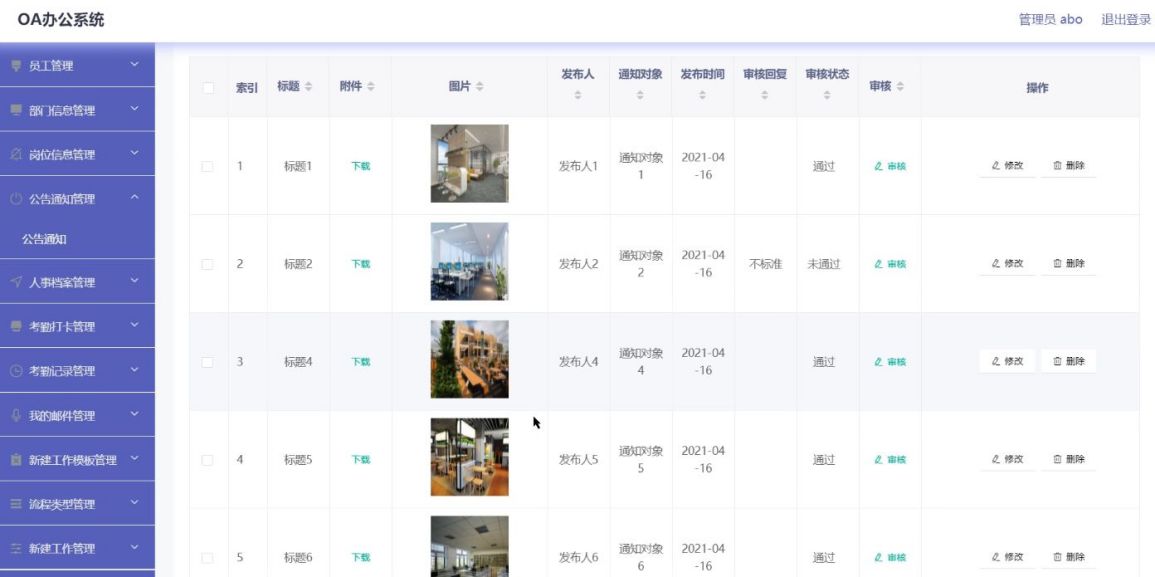
Task: Expand 部门信息管理 menu chevron
Action: (x=134, y=109)
